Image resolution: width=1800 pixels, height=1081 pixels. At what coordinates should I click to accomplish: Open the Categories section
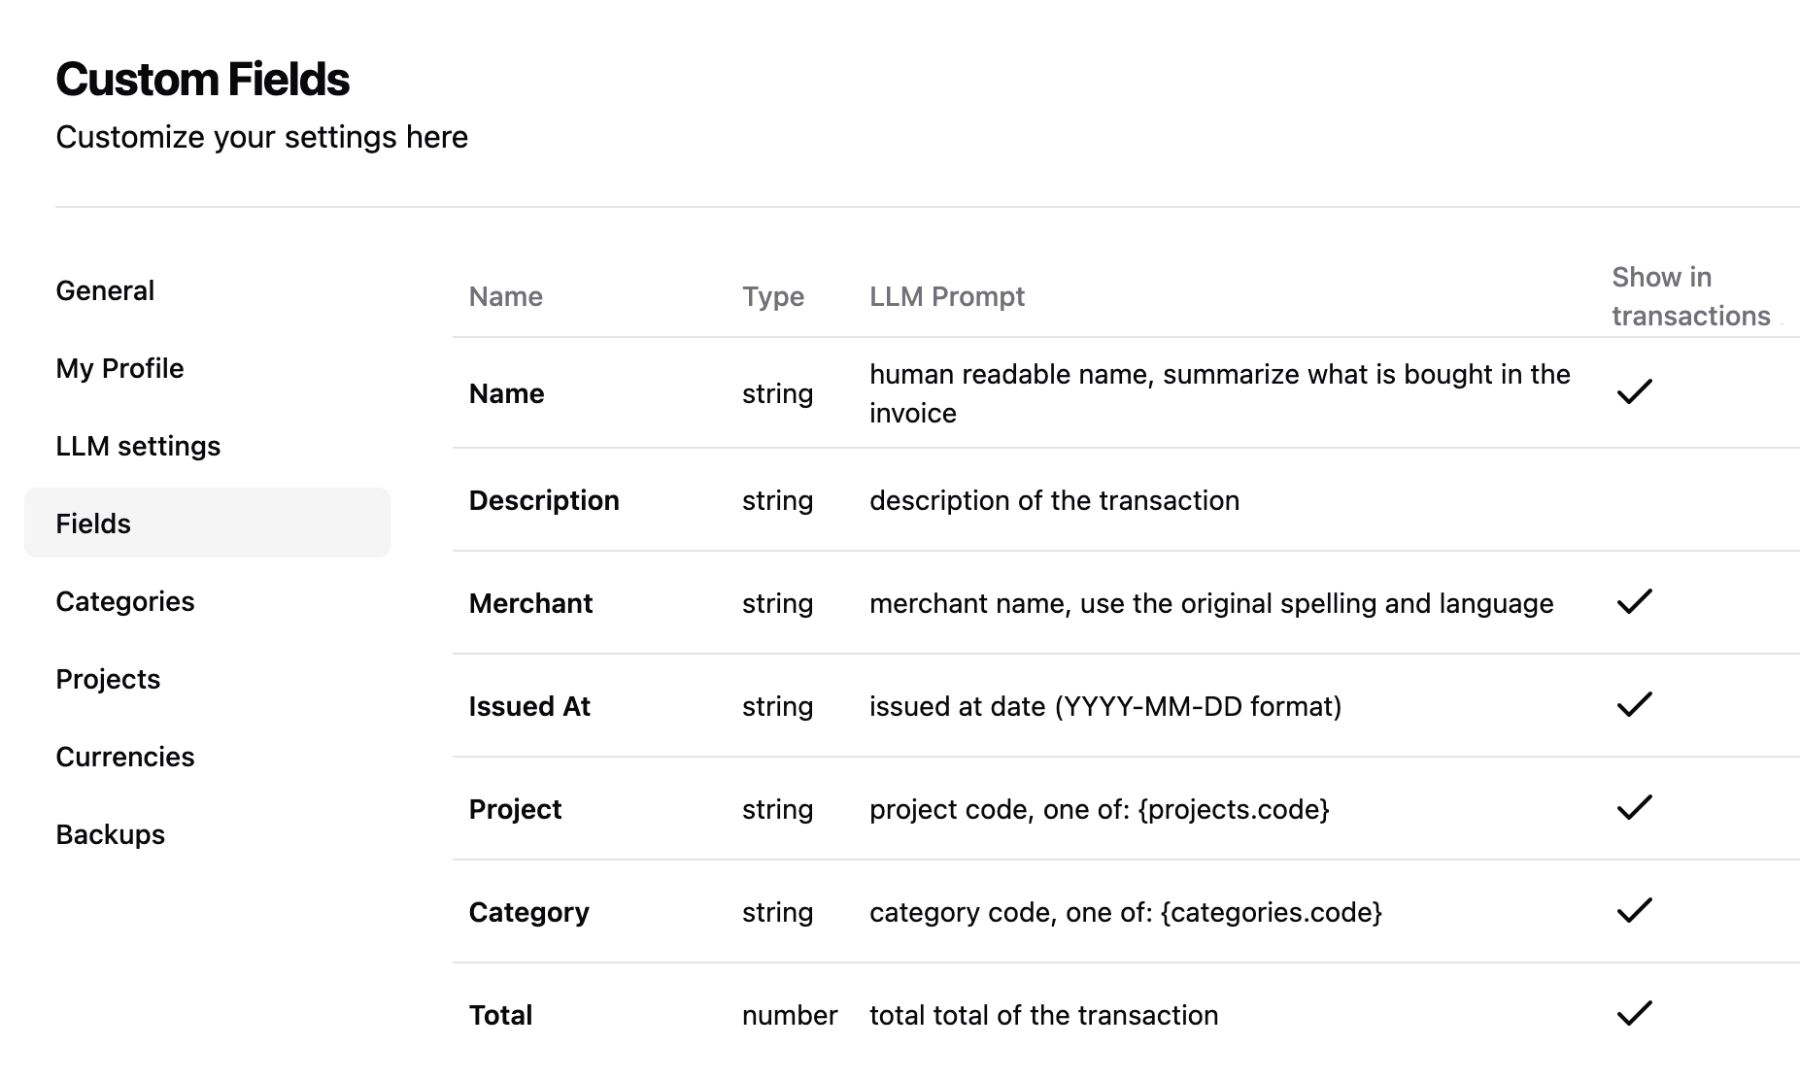(125, 601)
